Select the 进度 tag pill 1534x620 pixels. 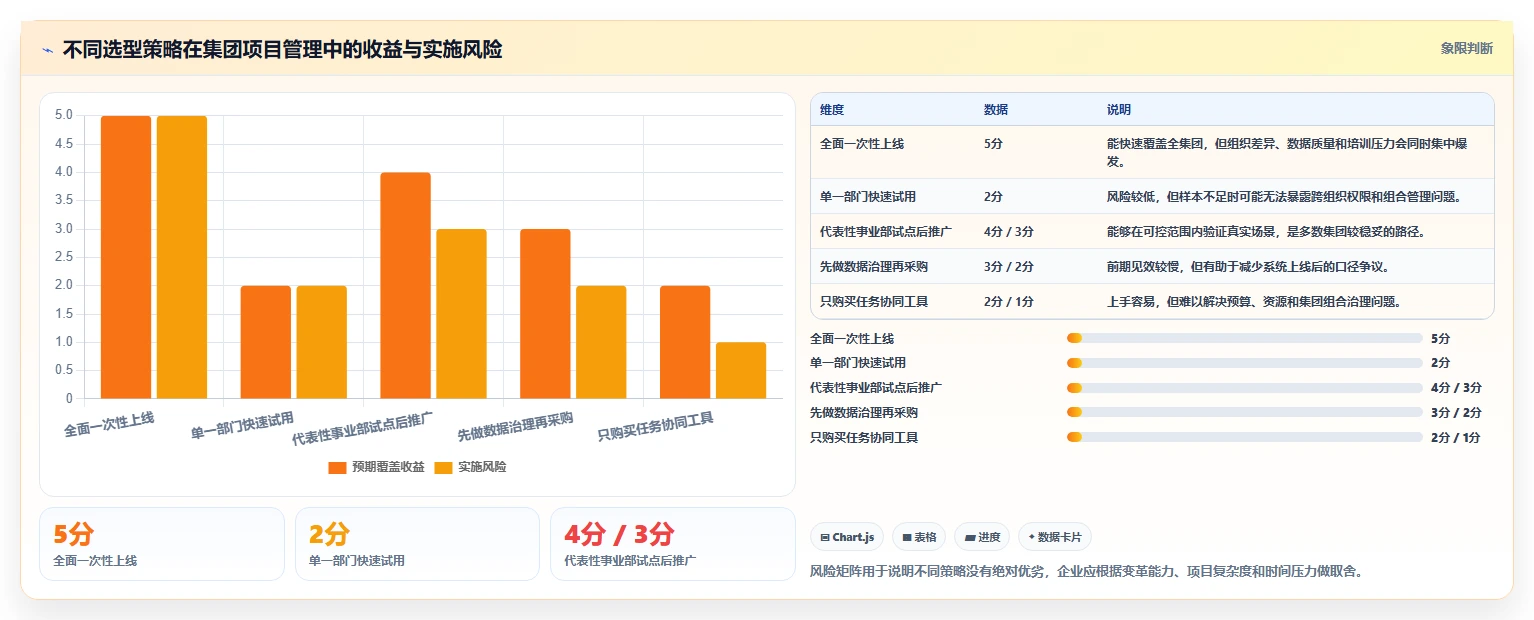coord(982,537)
